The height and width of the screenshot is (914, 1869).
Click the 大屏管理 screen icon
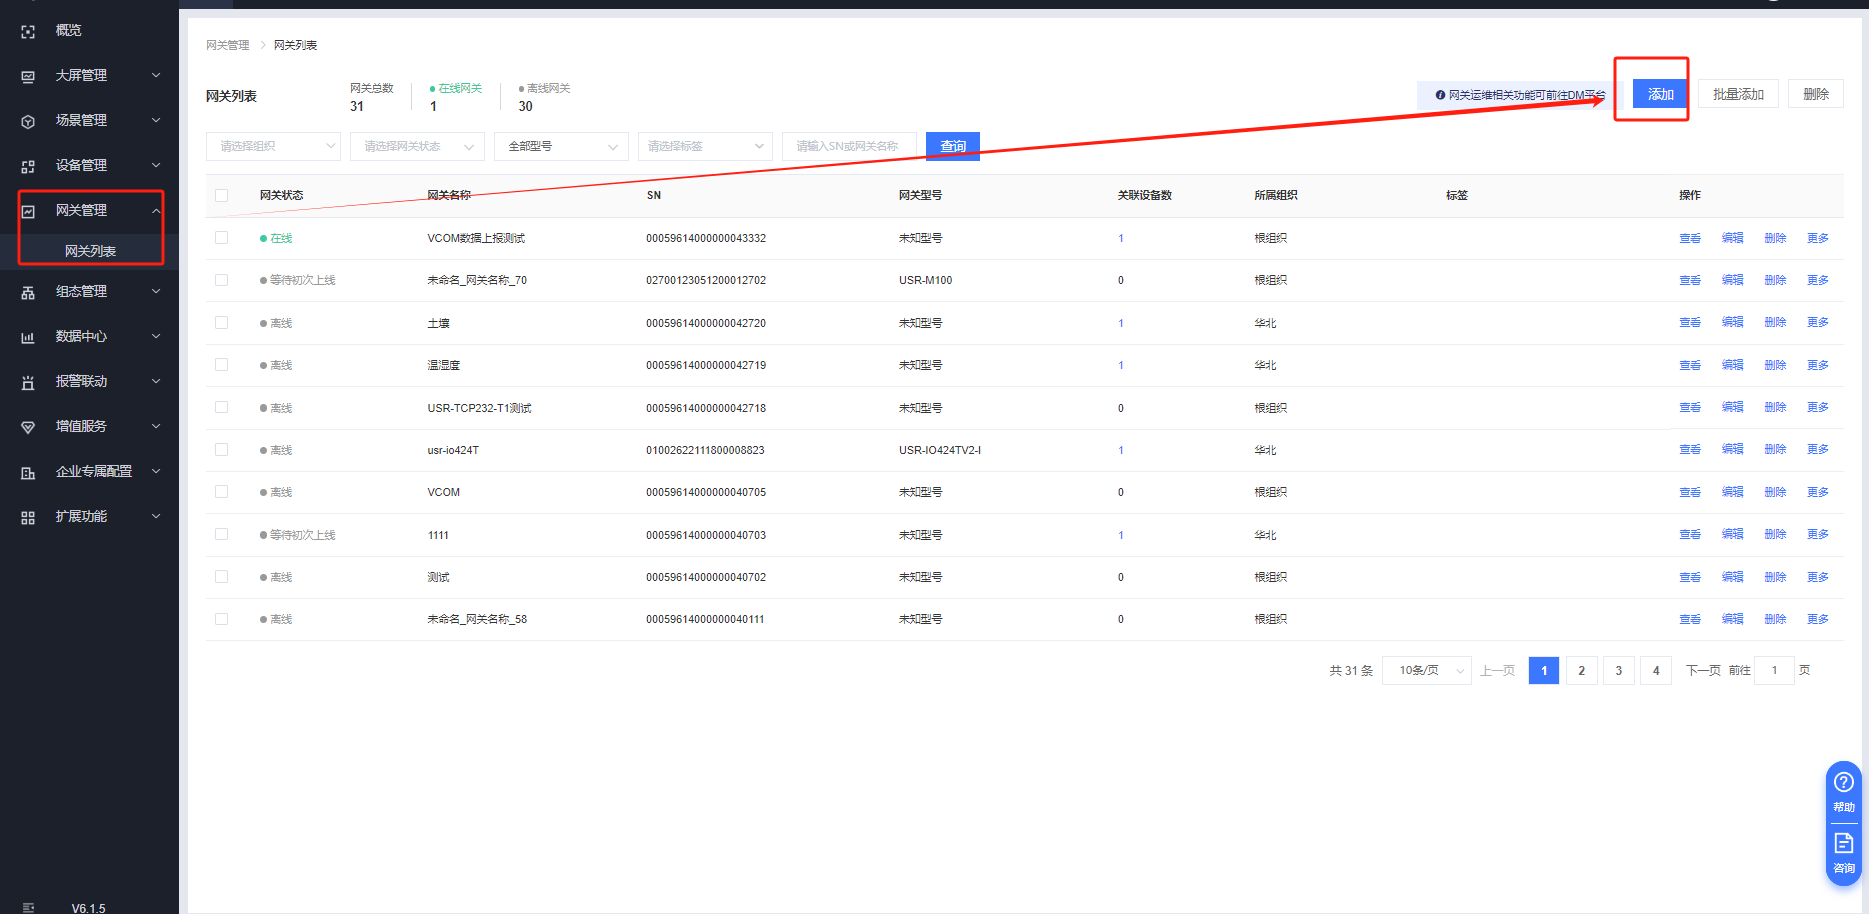pos(28,76)
